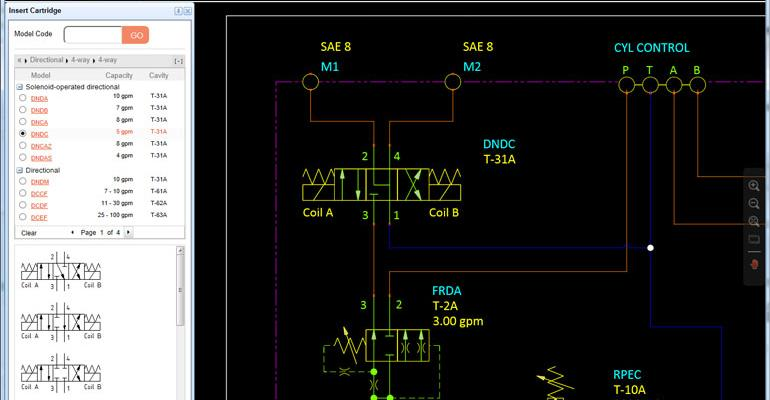This screenshot has width=770, height=400.
Task: Collapse the Directional group
Action: click(19, 170)
